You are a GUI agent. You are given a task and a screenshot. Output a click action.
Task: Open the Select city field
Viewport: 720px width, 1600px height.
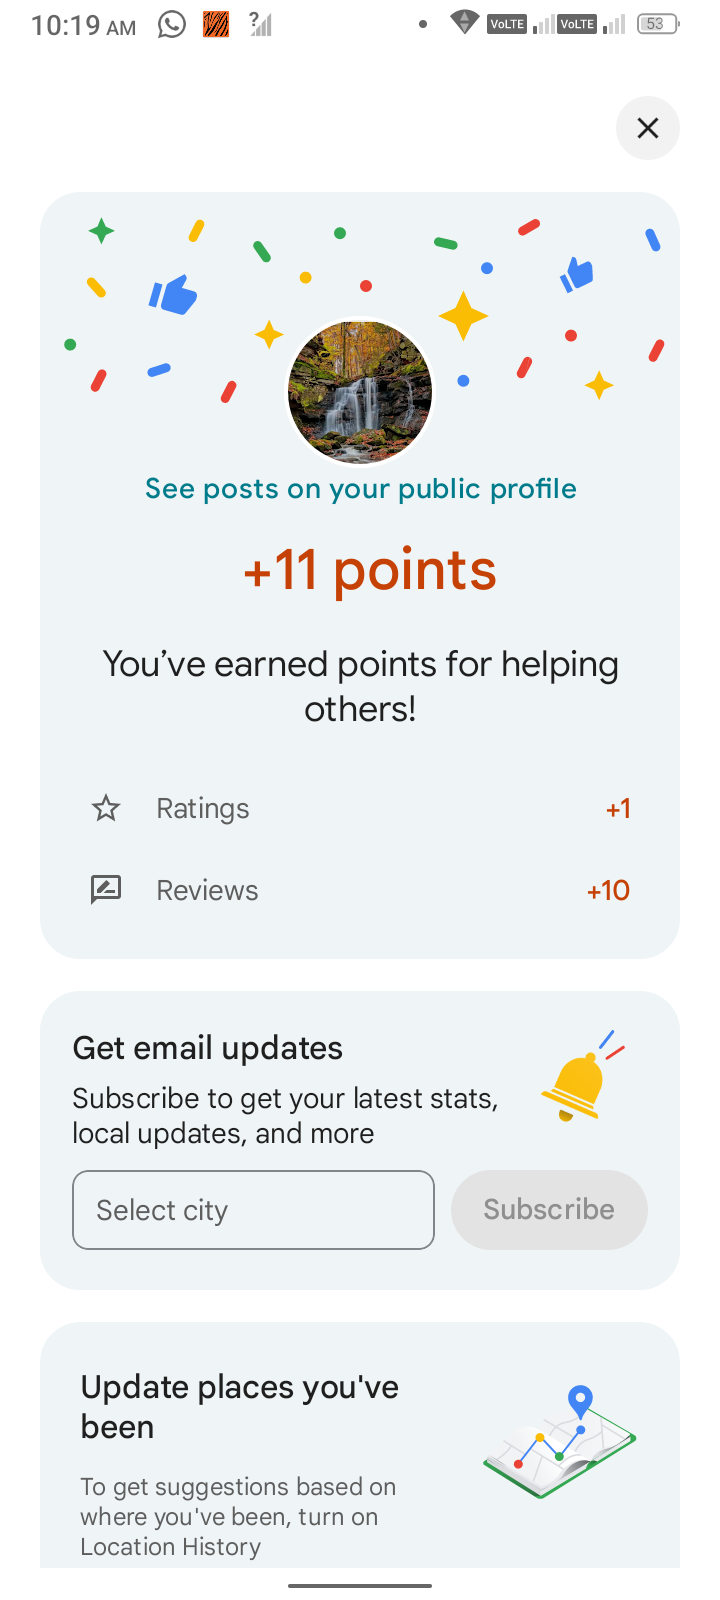[x=253, y=1210]
